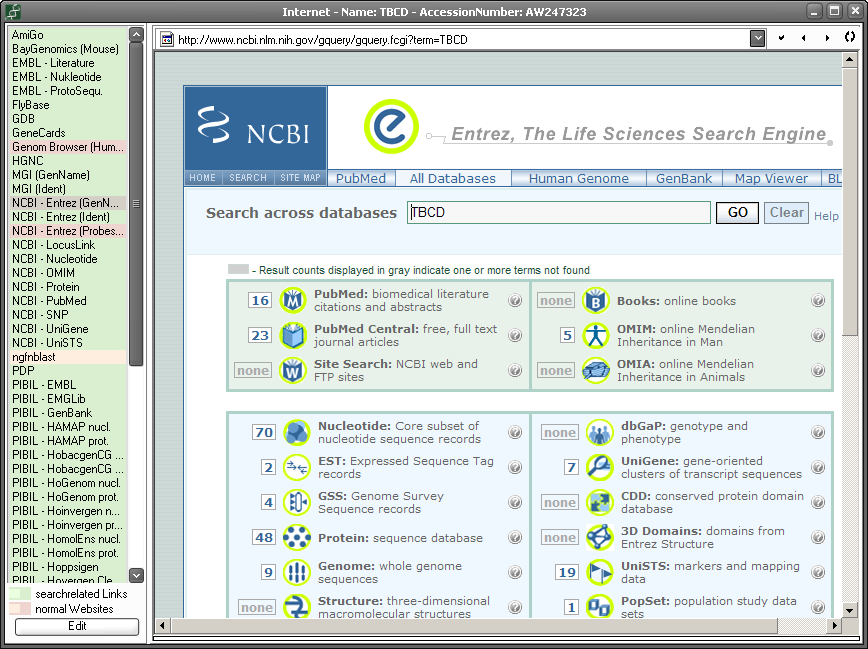Open the Help link beside search

tap(826, 216)
